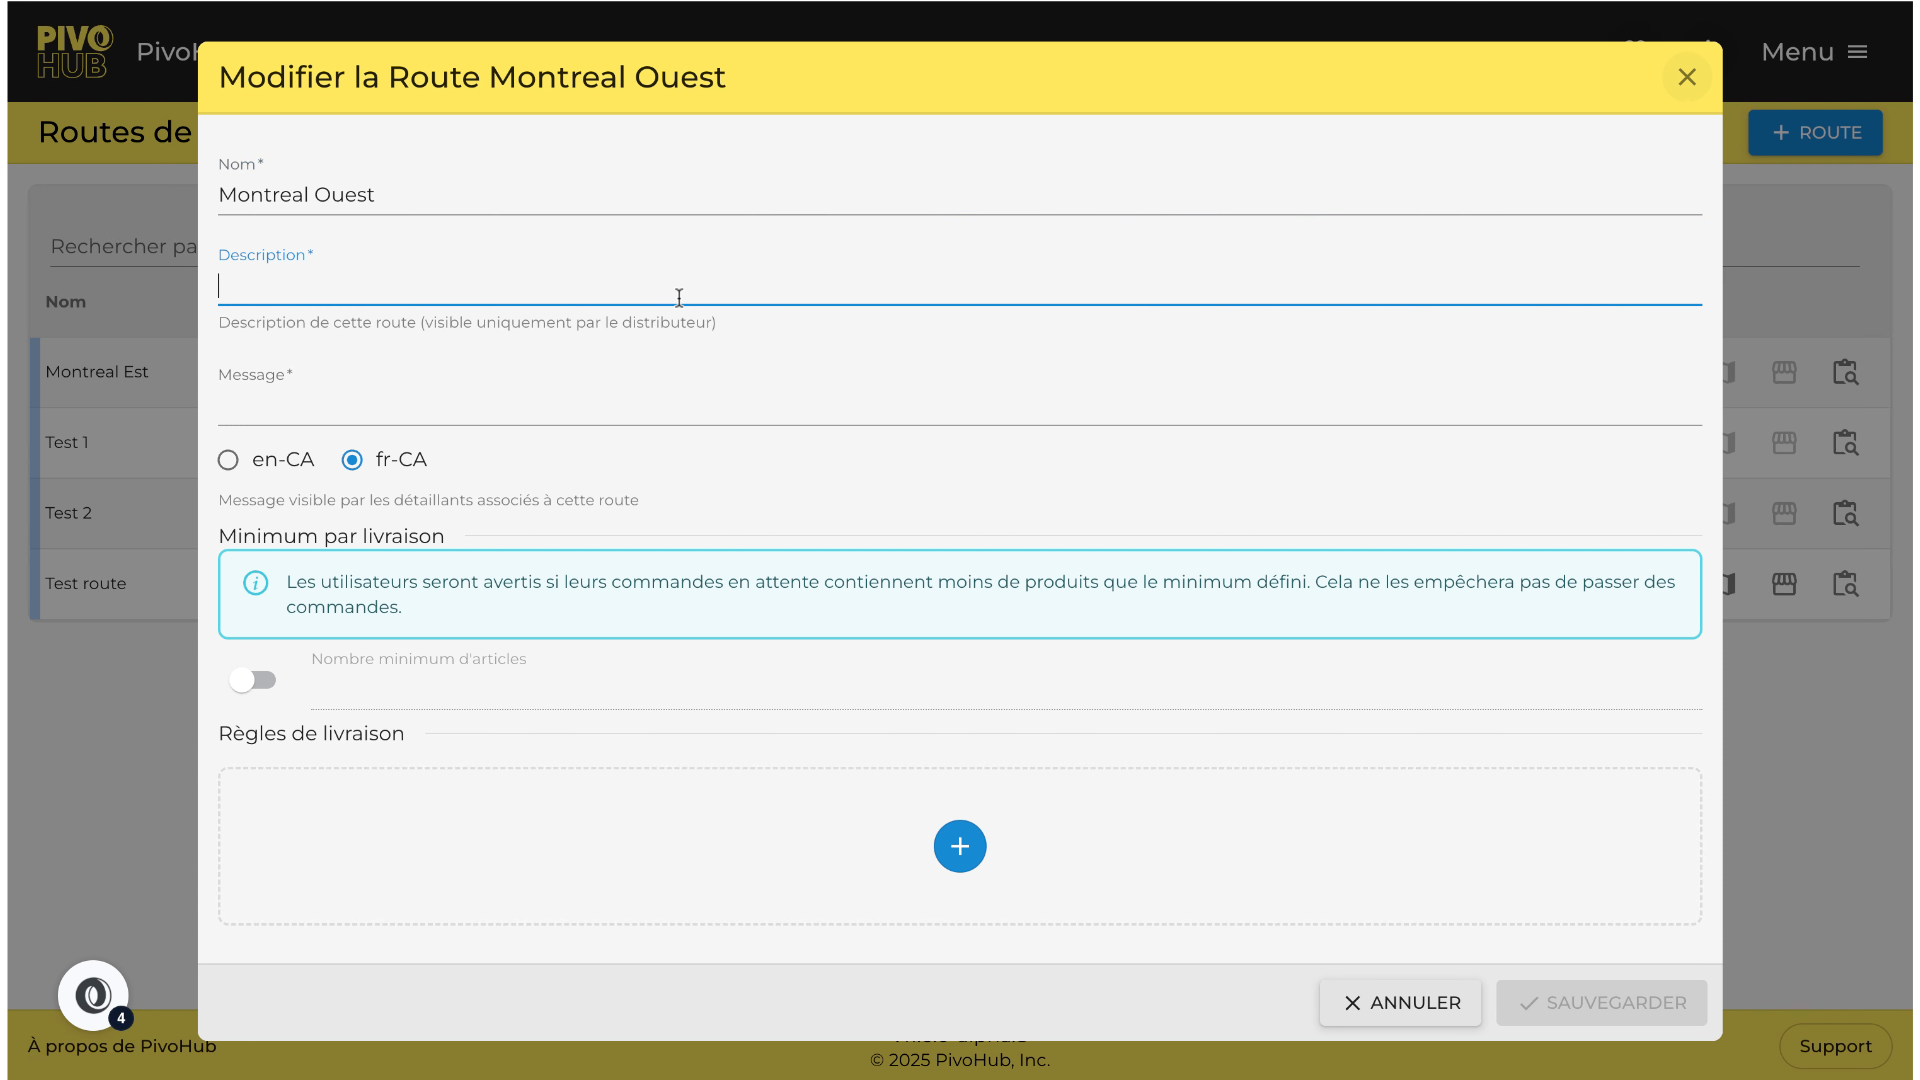The height and width of the screenshot is (1080, 1920).
Task: Select the fr-CA language radio
Action: pos(352,460)
